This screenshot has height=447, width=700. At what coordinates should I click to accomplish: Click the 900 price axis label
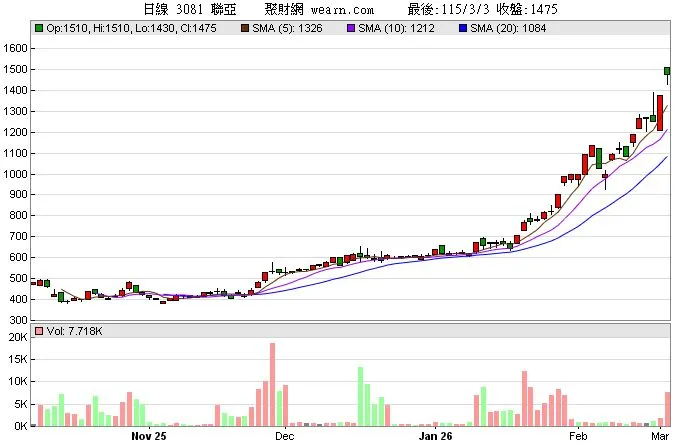click(18, 195)
